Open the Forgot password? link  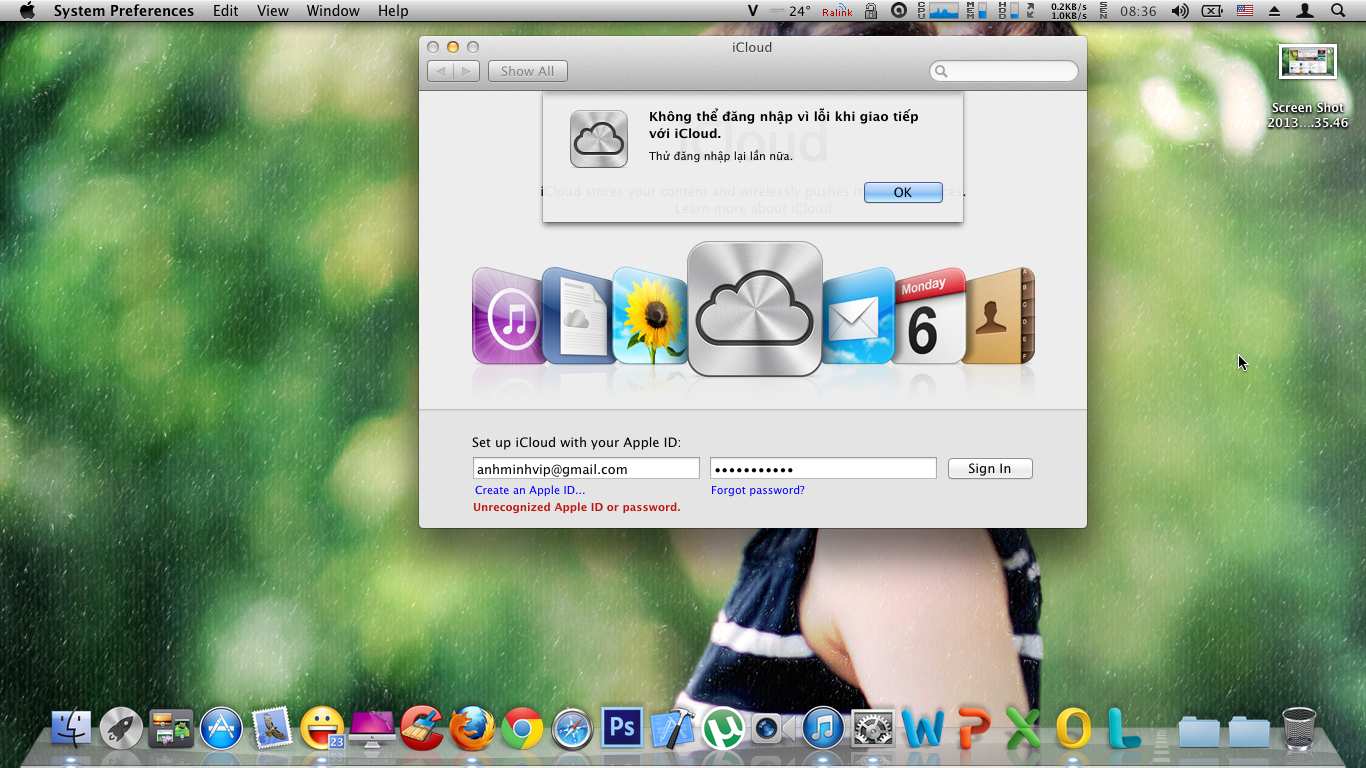(758, 490)
